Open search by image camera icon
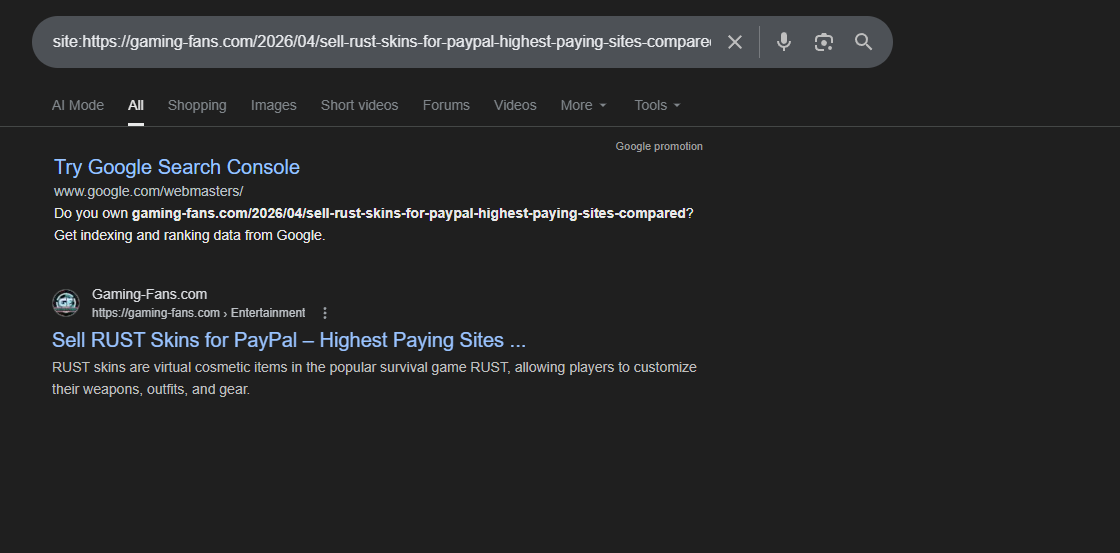Viewport: 1120px width, 553px height. pos(823,42)
